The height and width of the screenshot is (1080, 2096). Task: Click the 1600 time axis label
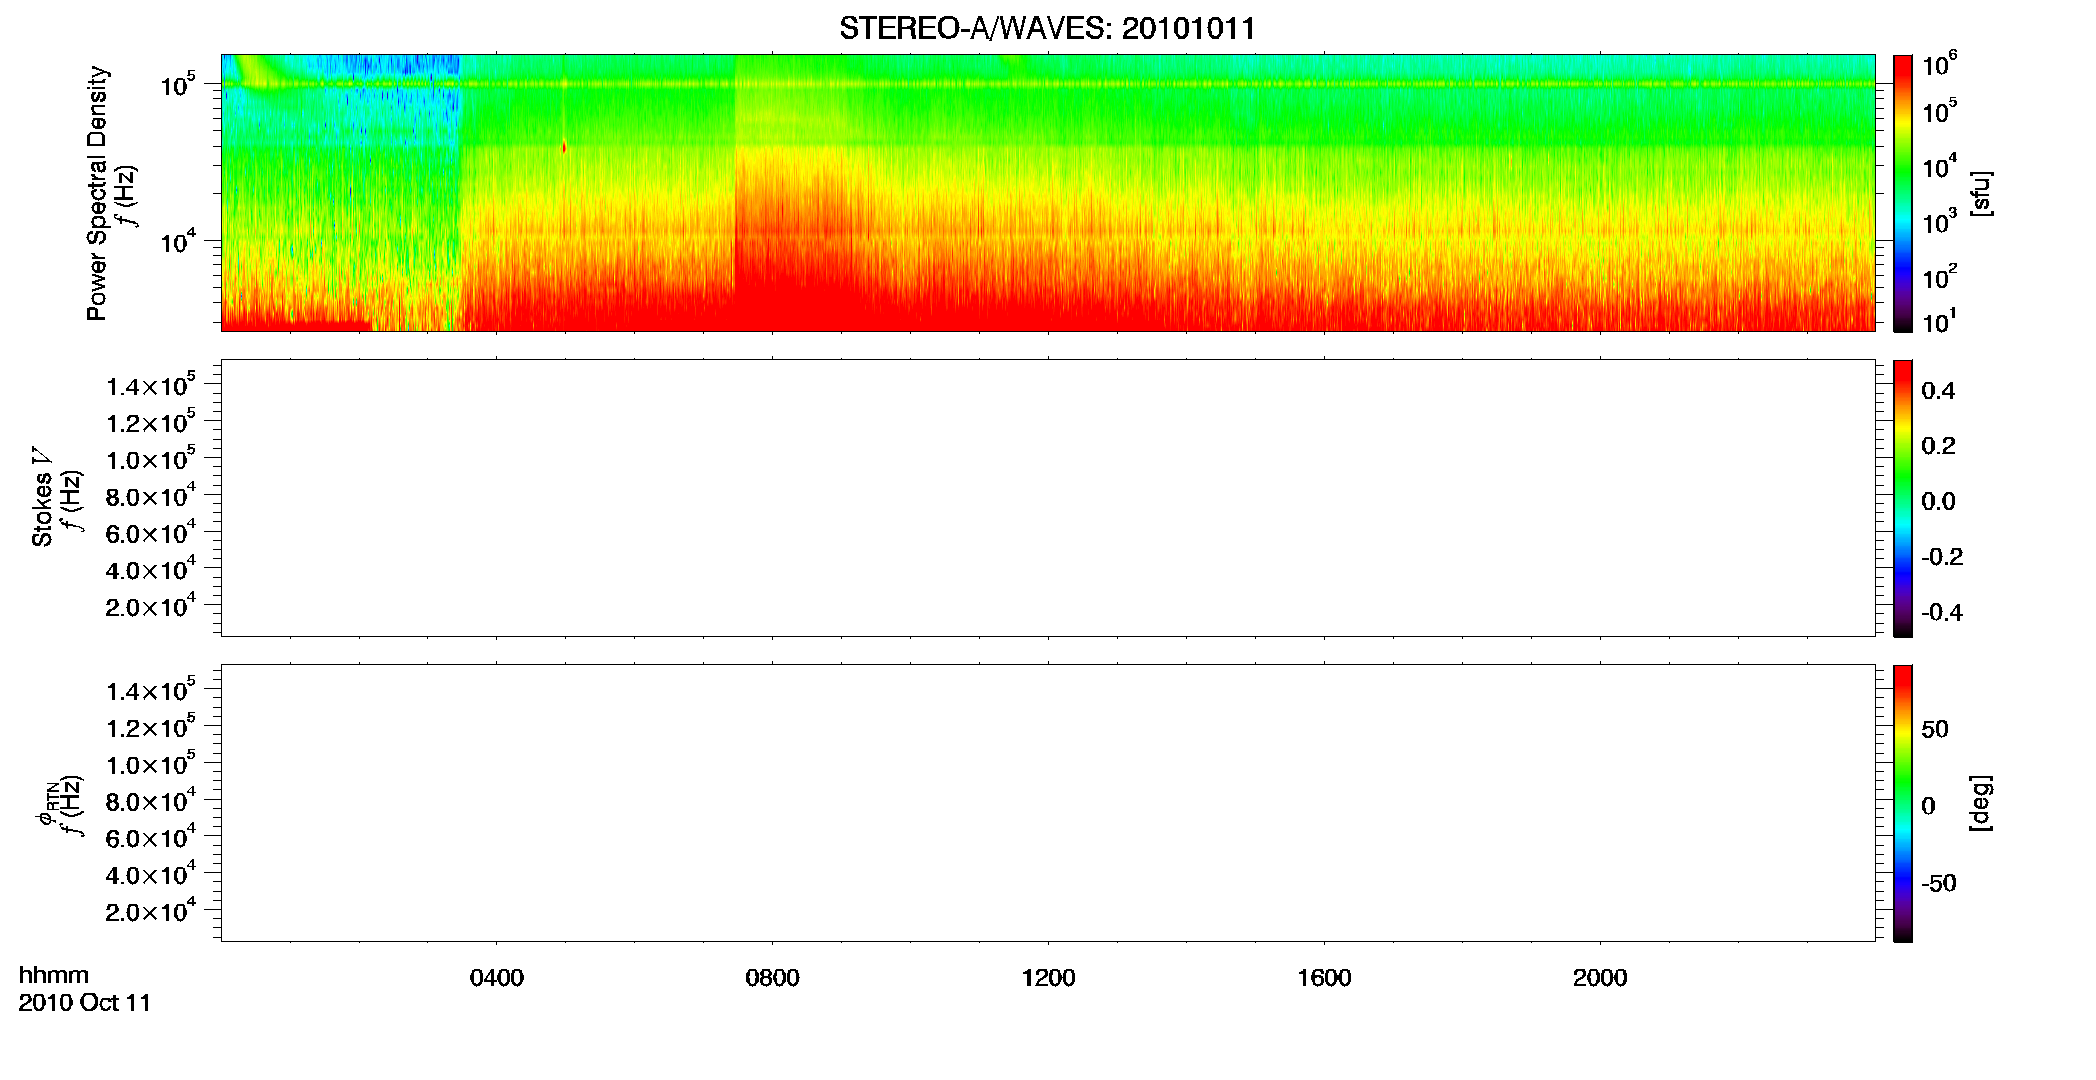pyautogui.click(x=1324, y=978)
